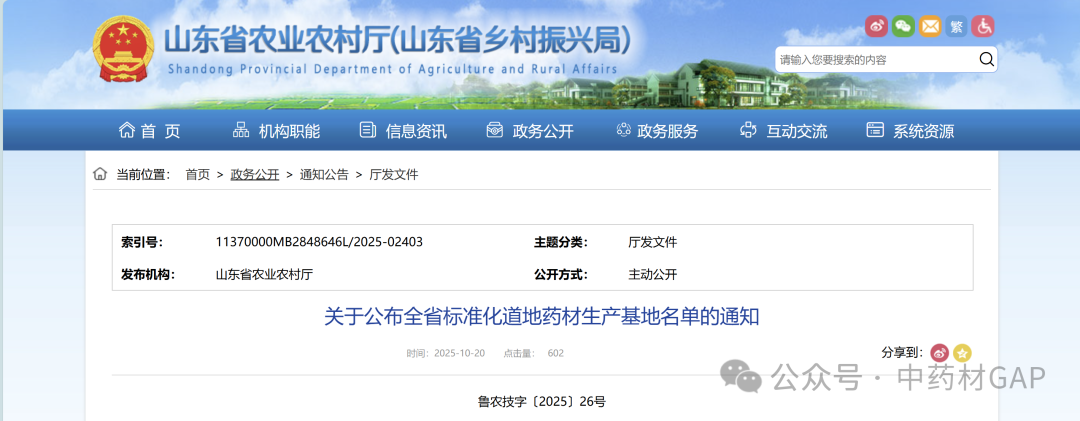Open the Weibo icon in the header

877,27
